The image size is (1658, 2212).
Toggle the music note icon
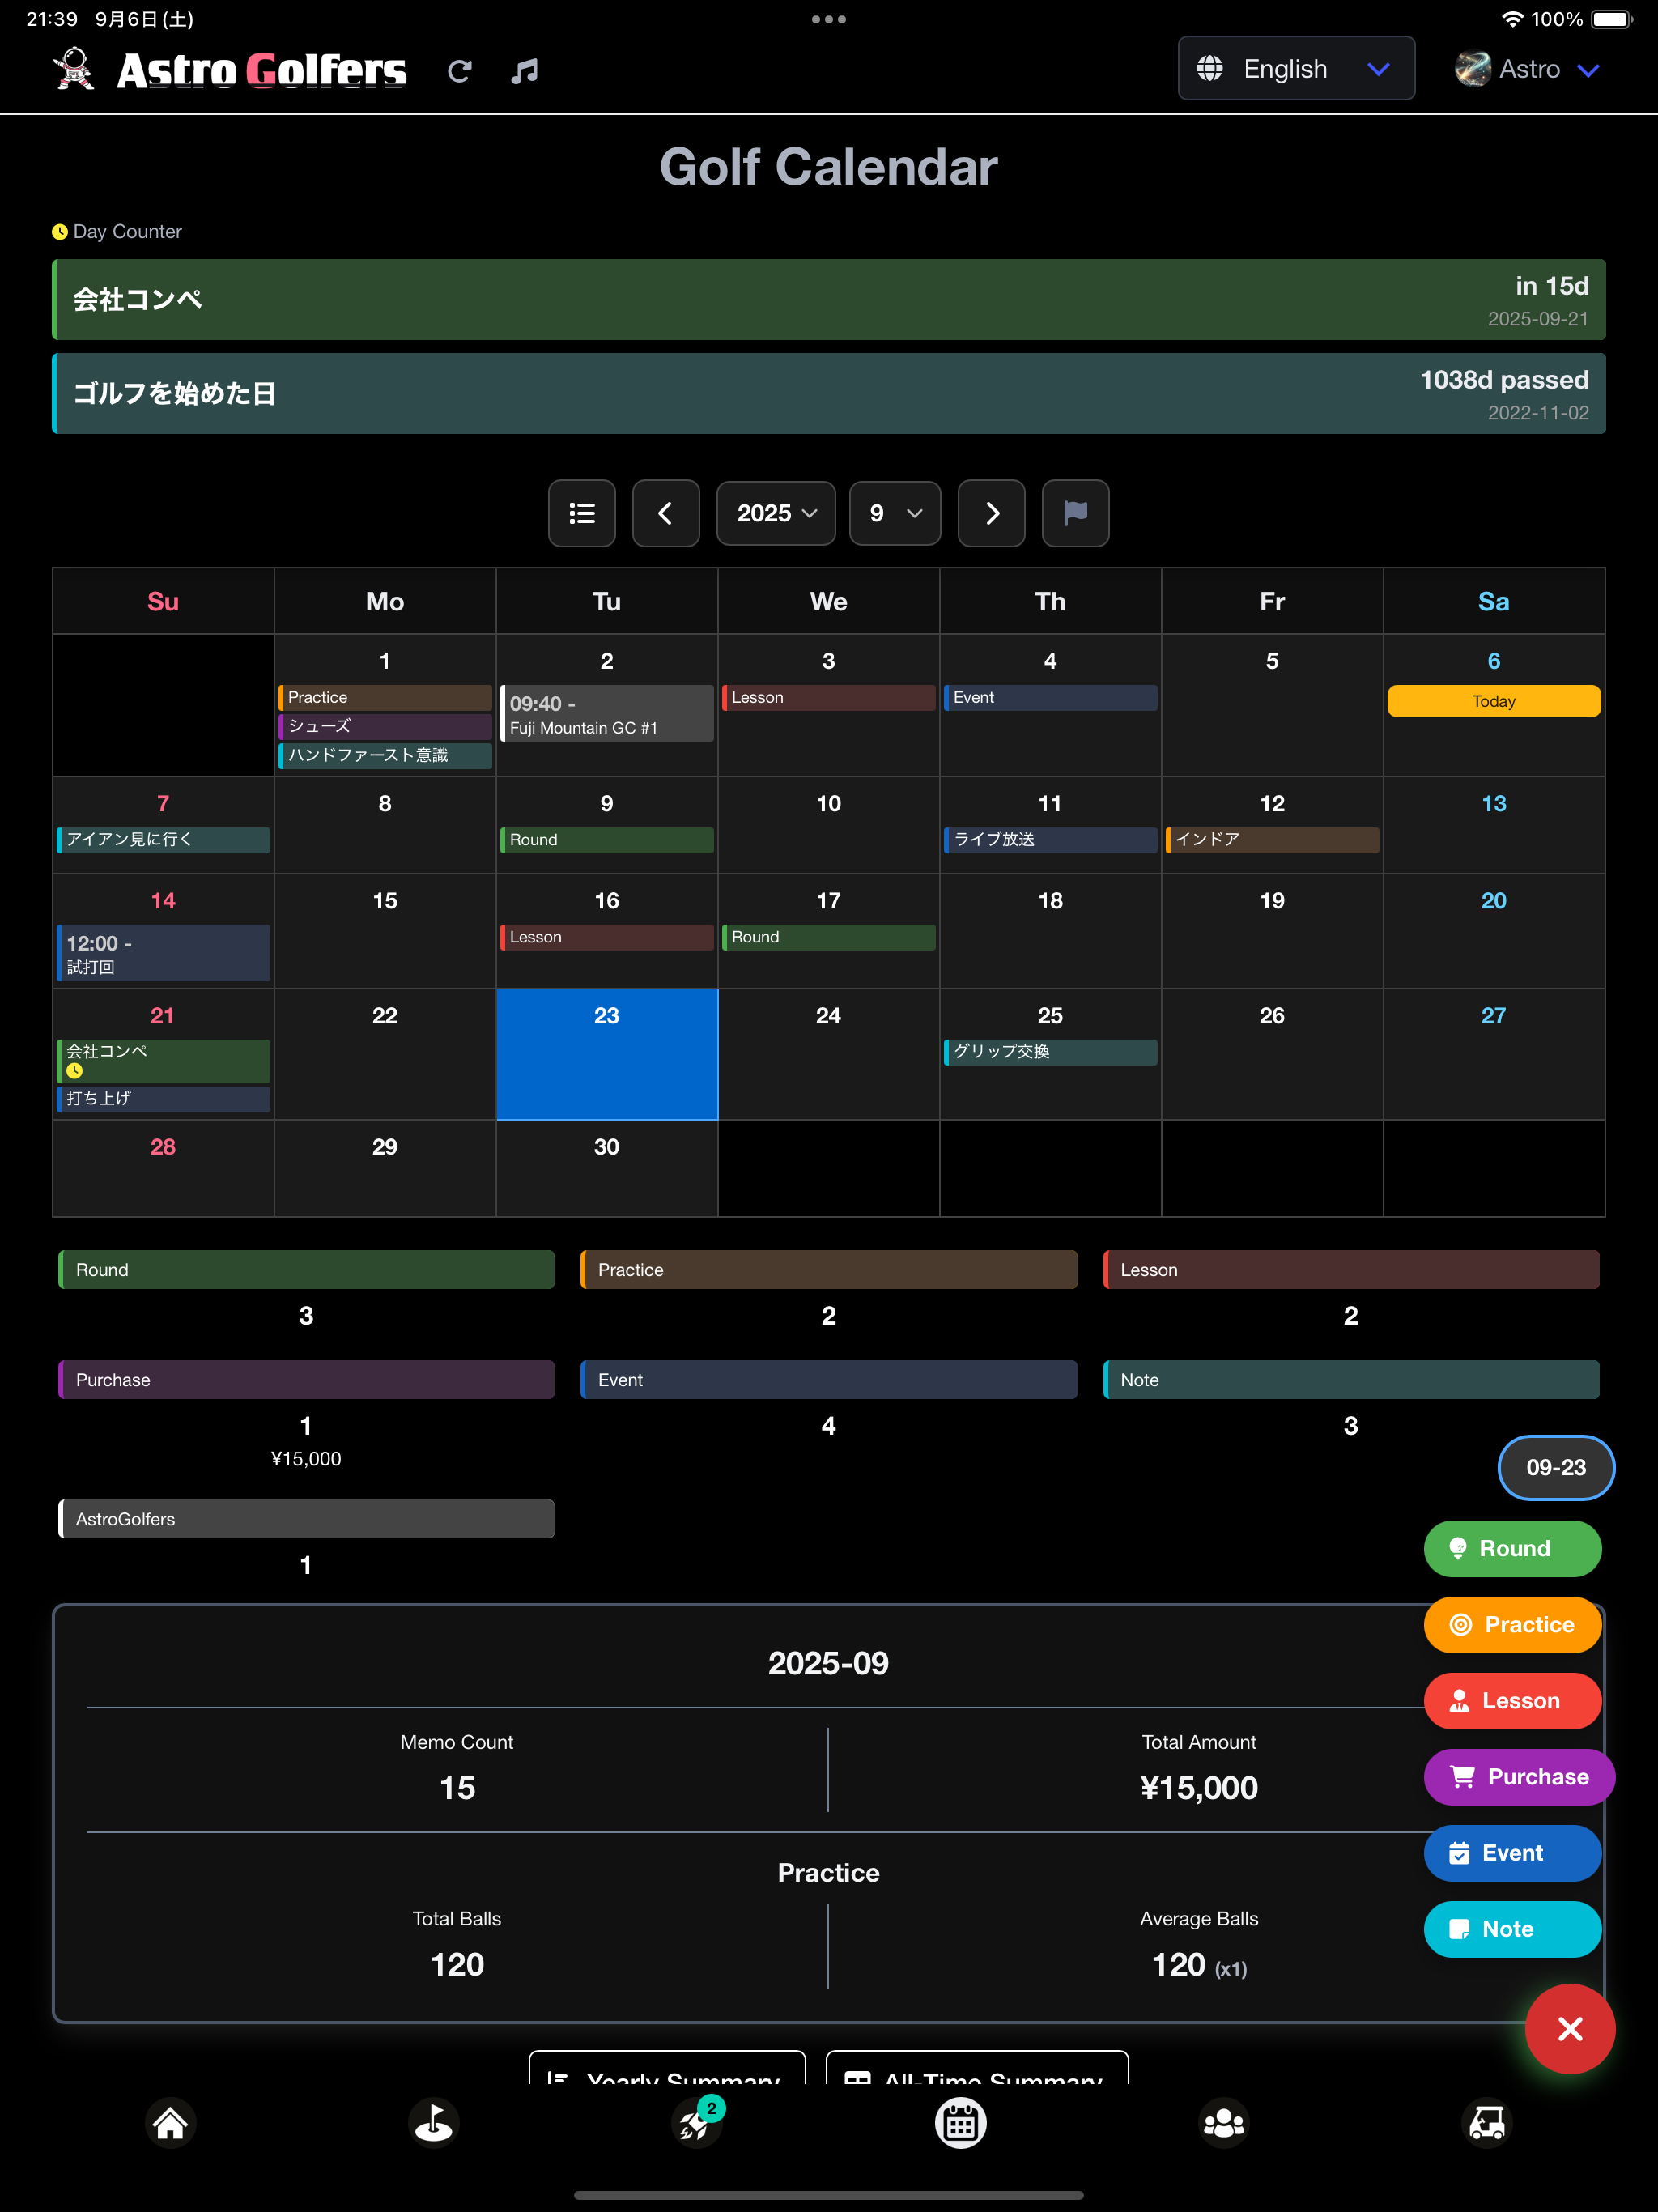(x=525, y=71)
